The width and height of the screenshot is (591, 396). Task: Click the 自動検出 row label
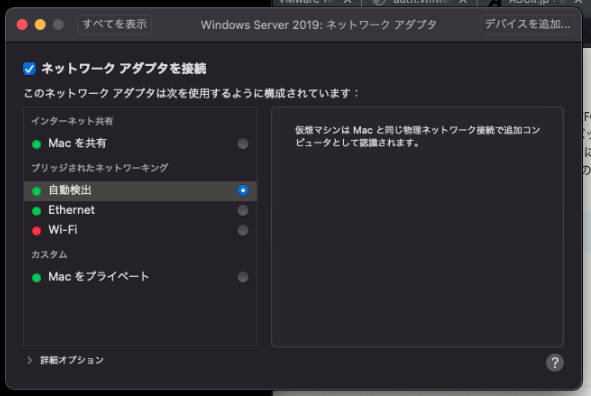tap(70, 190)
